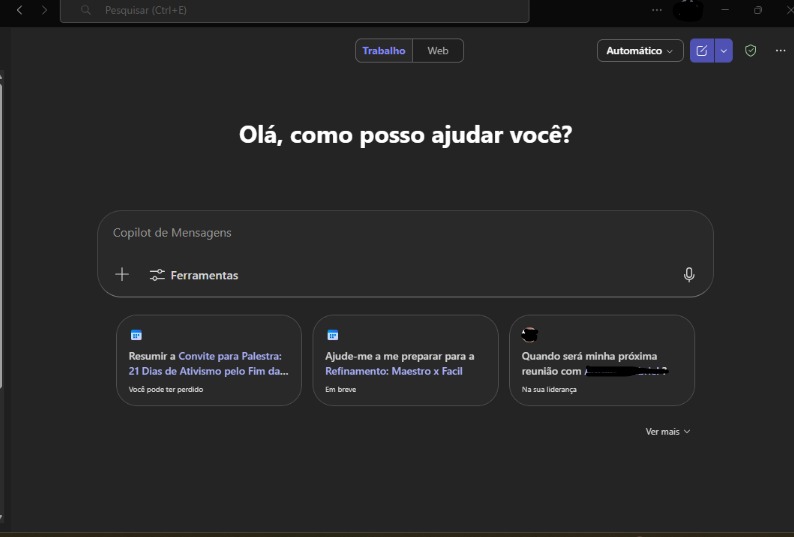Minimize the window
Image resolution: width=794 pixels, height=537 pixels.
point(725,10)
